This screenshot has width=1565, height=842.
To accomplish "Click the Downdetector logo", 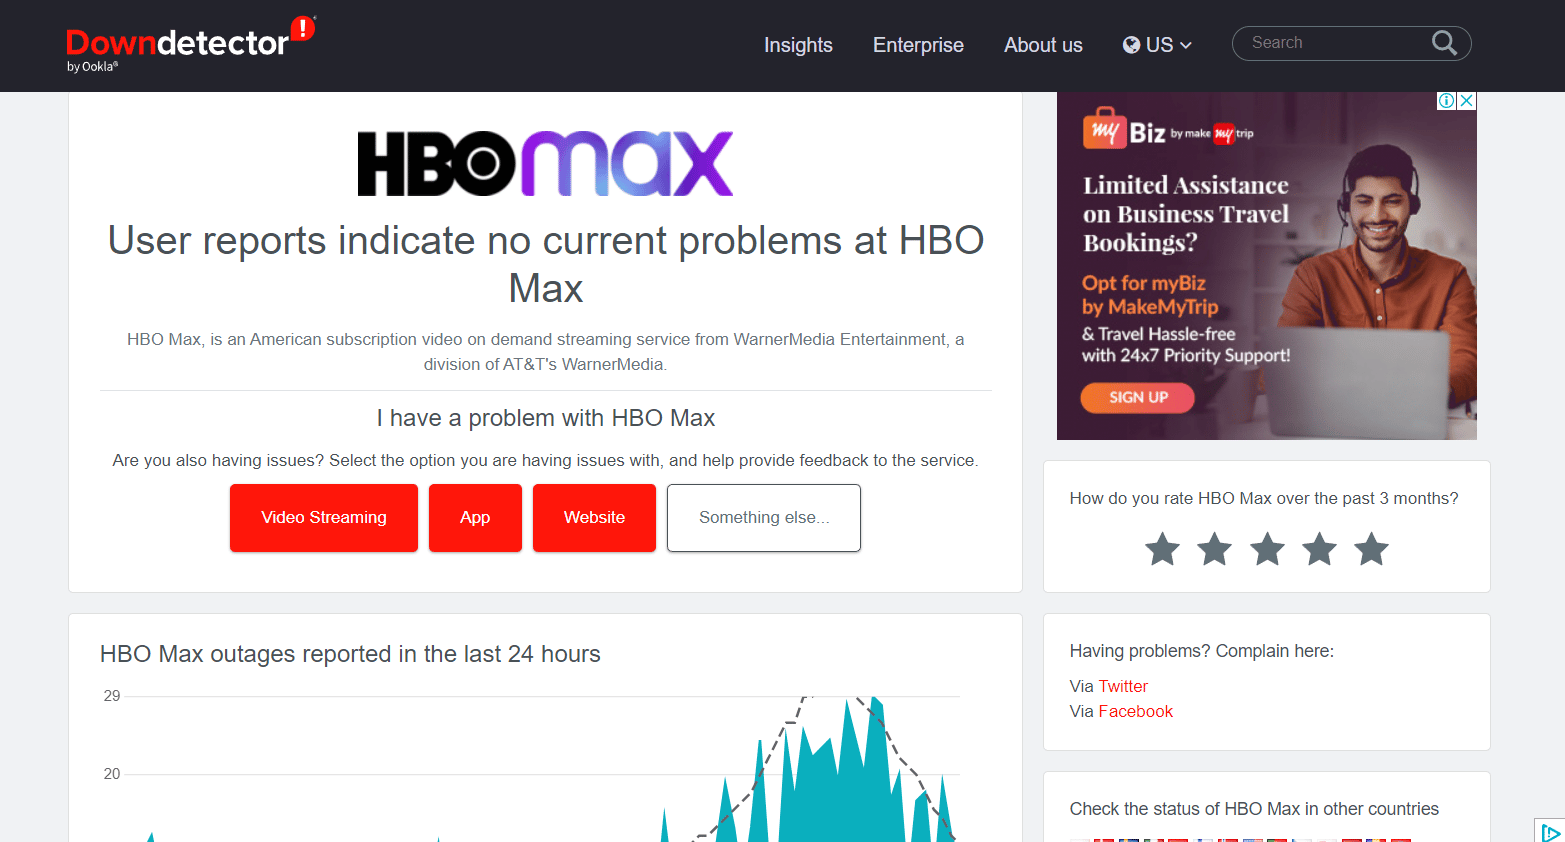I will pos(190,44).
